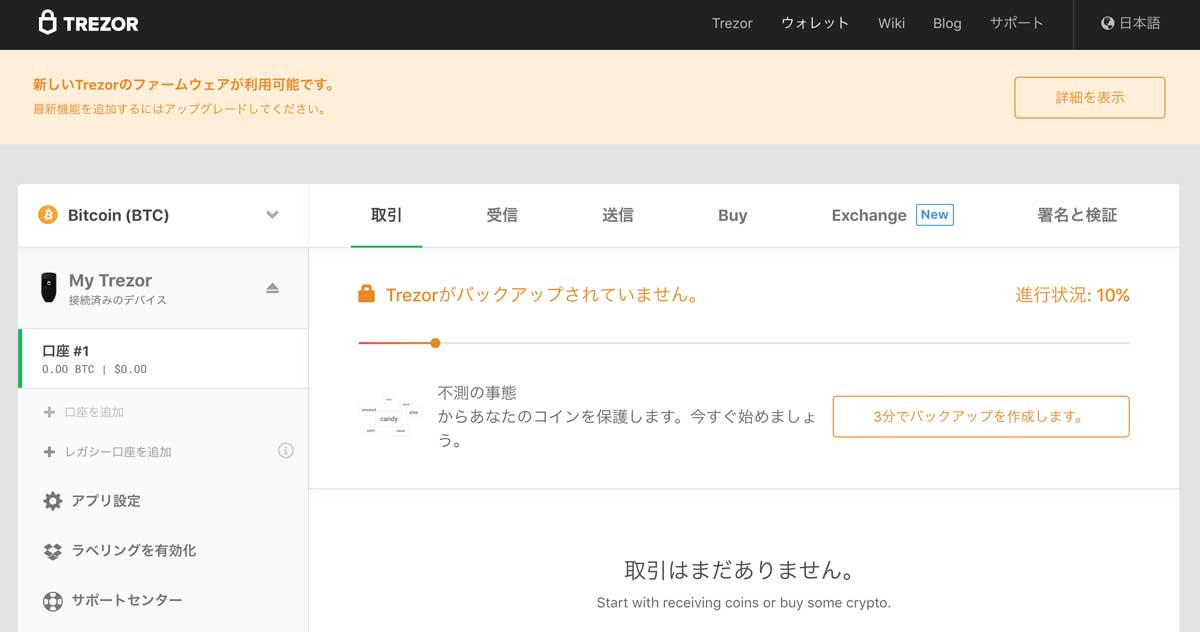Image resolution: width=1200 pixels, height=632 pixels.
Task: Click the plus icon beside レガシー口座を追加
Action: 49,452
